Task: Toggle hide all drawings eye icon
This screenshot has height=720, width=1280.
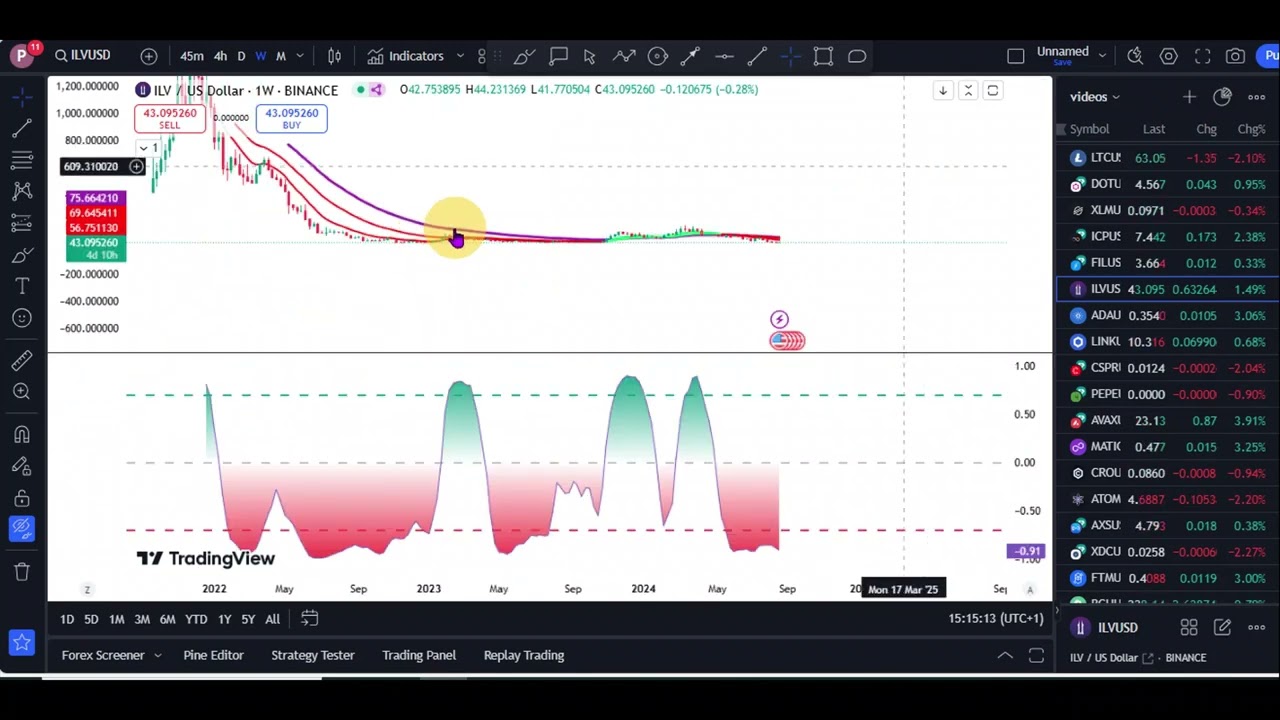Action: (x=22, y=528)
